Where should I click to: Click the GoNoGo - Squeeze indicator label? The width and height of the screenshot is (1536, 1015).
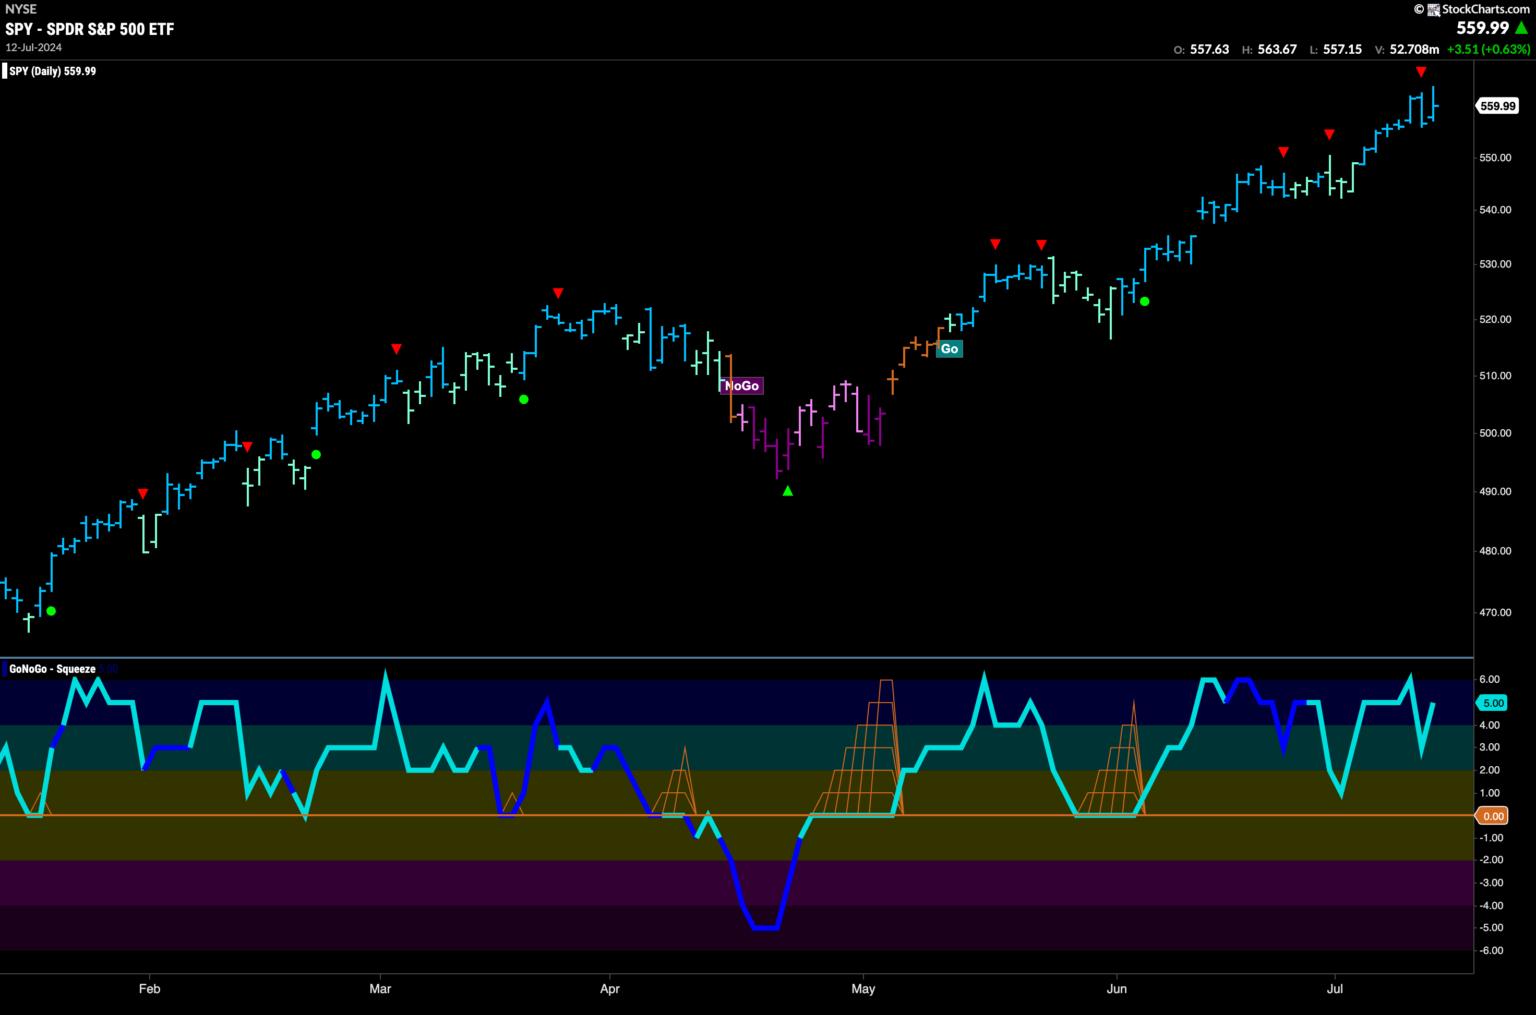52,669
